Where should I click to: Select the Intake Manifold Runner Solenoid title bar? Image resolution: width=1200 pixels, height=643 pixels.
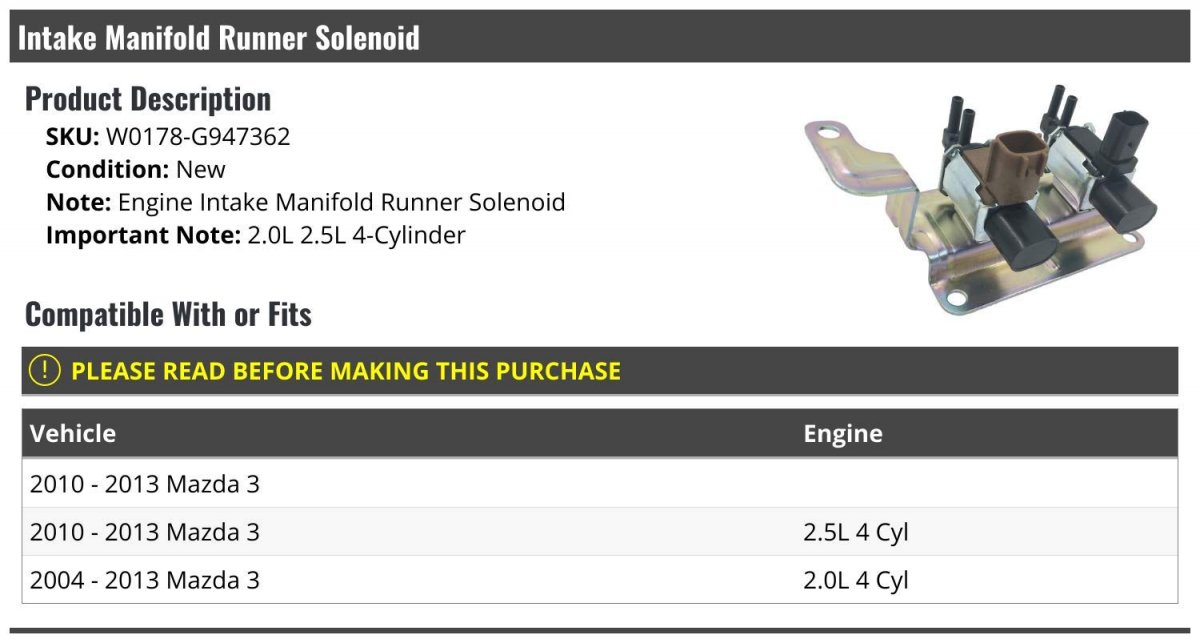[600, 38]
